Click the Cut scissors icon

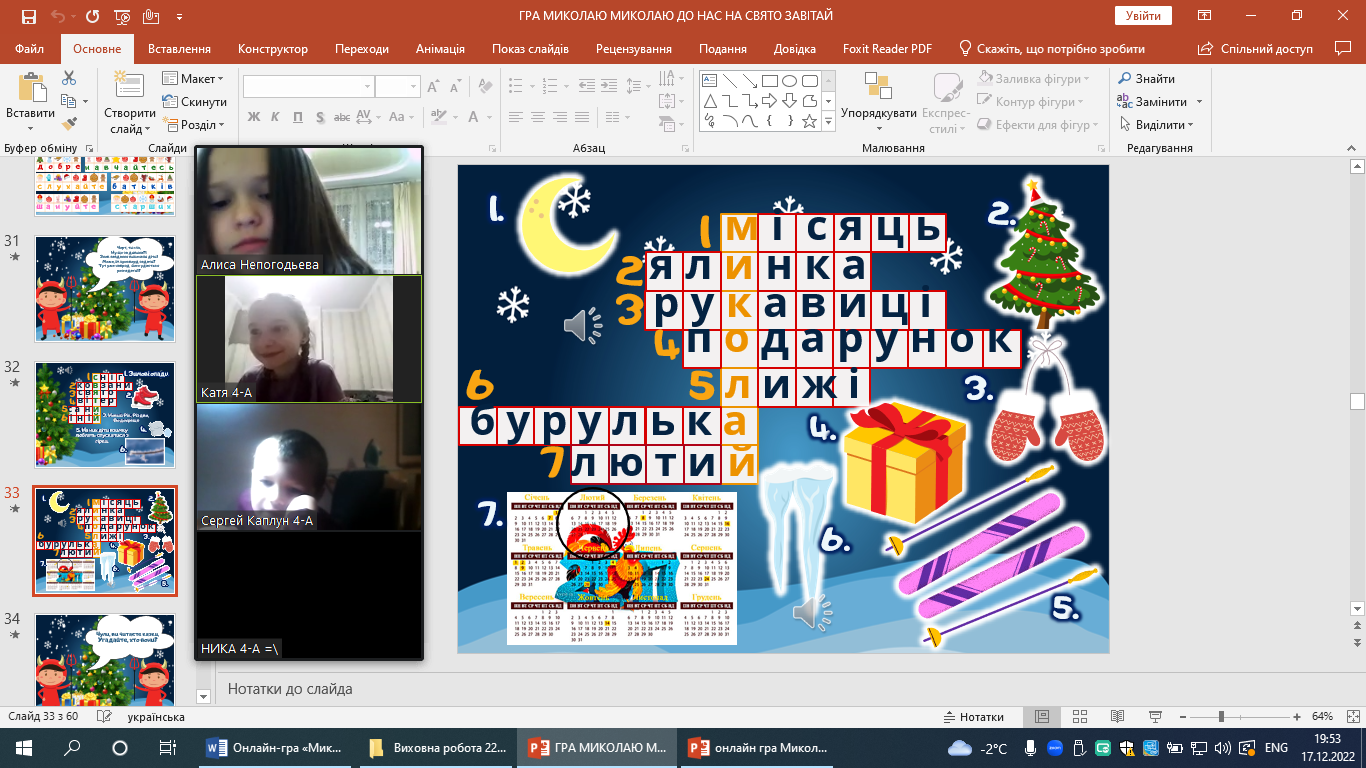(69, 78)
